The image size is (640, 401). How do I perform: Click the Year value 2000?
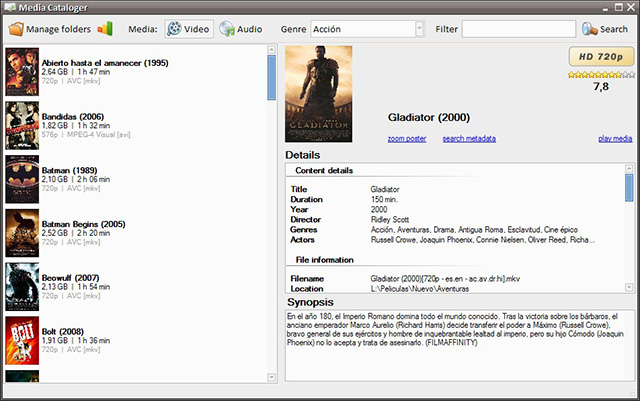[x=379, y=209]
